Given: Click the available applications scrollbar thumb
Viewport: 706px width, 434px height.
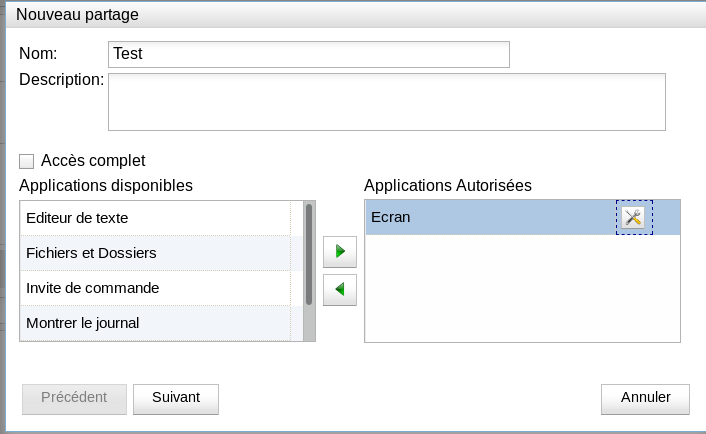Looking at the screenshot, I should tap(309, 254).
